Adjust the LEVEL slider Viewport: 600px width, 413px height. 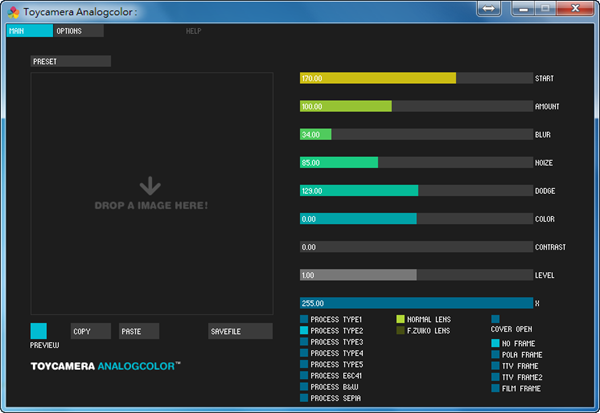pos(416,275)
